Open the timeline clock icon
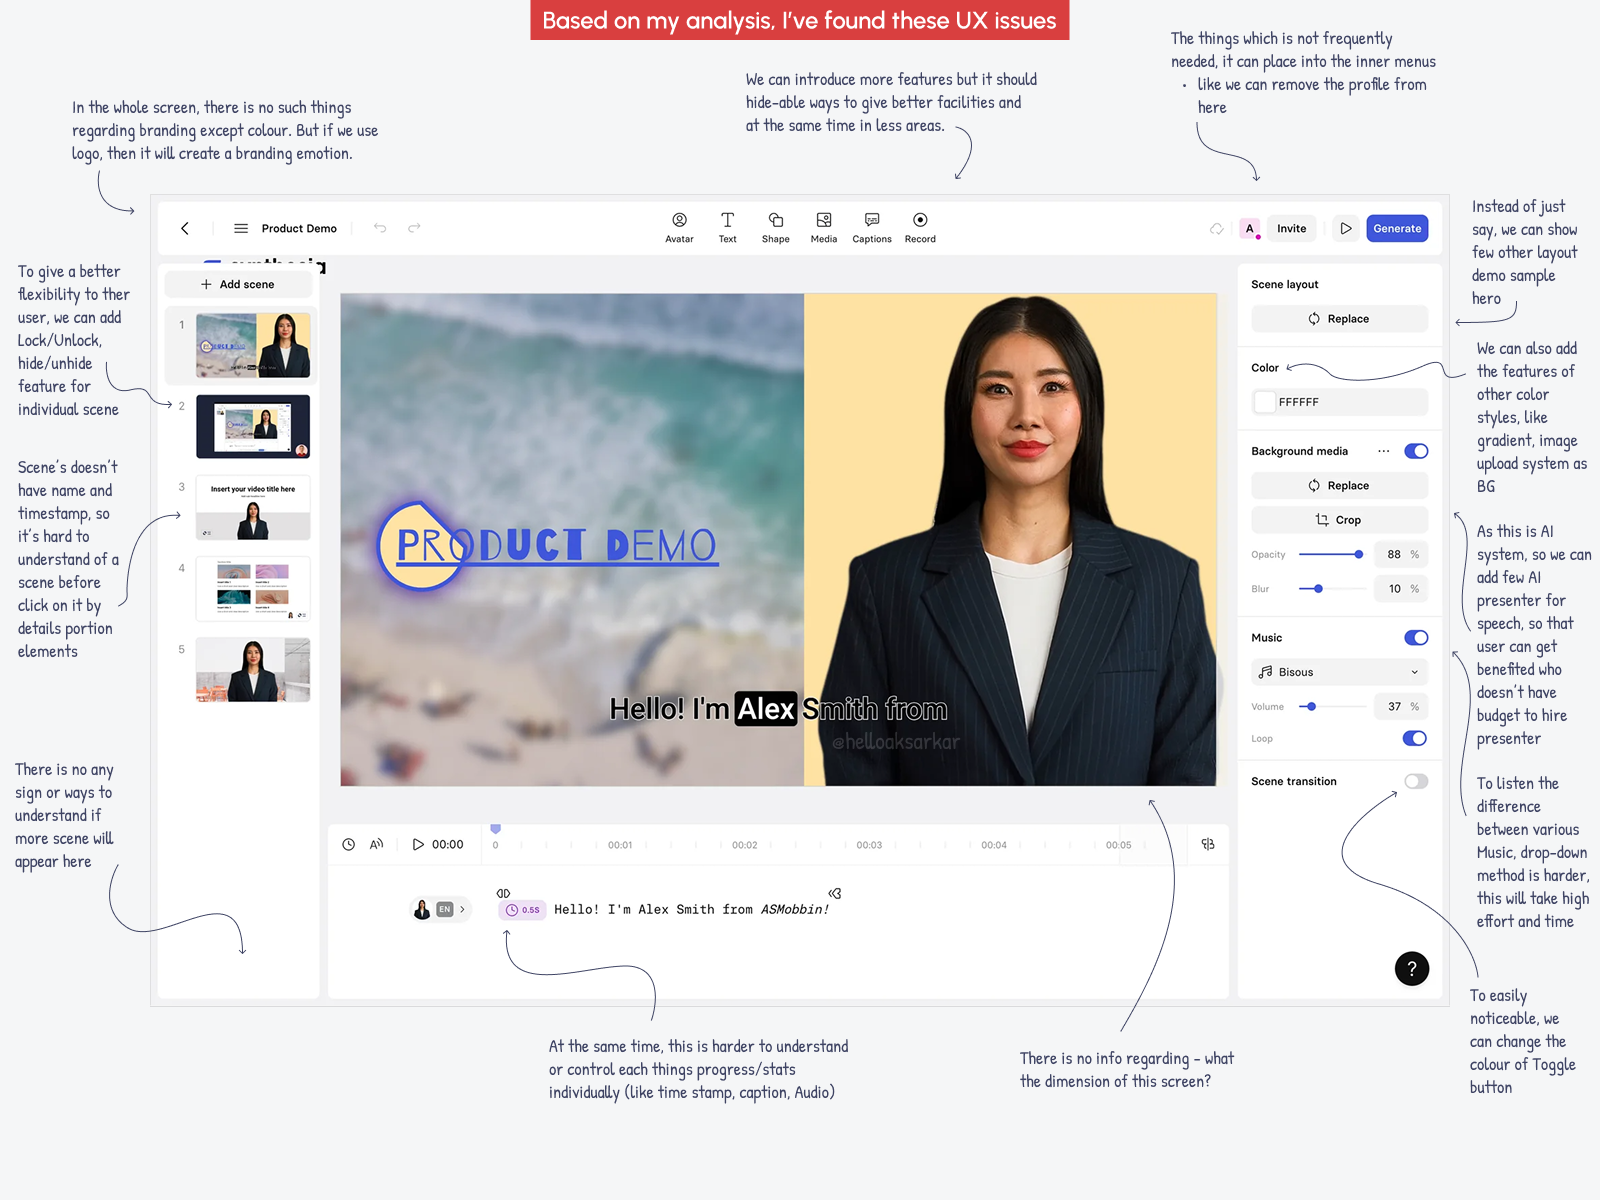This screenshot has height=1200, width=1600. (x=348, y=844)
